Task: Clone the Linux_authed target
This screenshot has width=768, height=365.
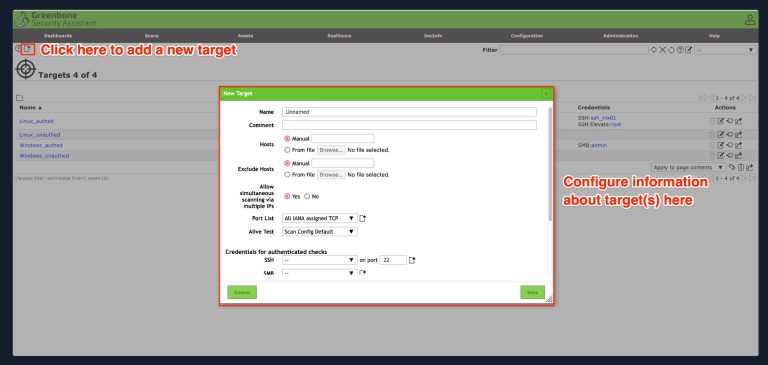Action: [729, 121]
